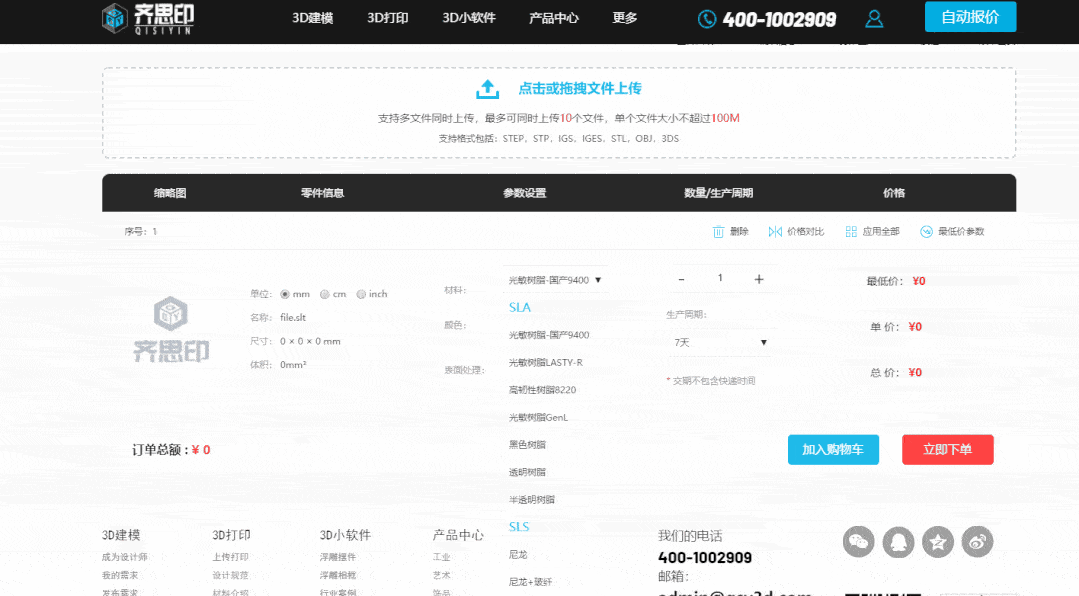Open the 产品中心 navigation menu
This screenshot has width=1079, height=596.
click(x=553, y=18)
